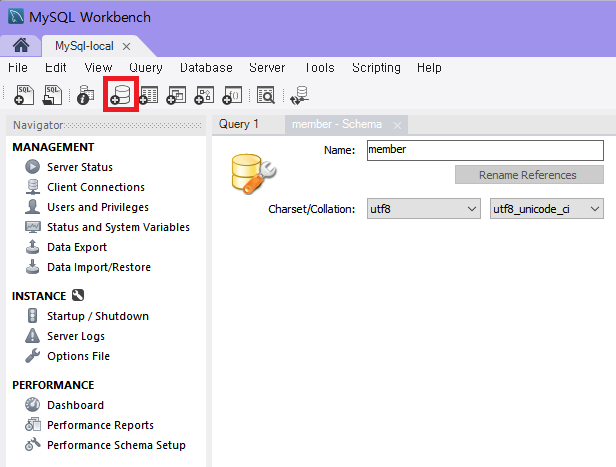Image resolution: width=616 pixels, height=467 pixels.
Task: Open Options File
Action: click(x=79, y=356)
